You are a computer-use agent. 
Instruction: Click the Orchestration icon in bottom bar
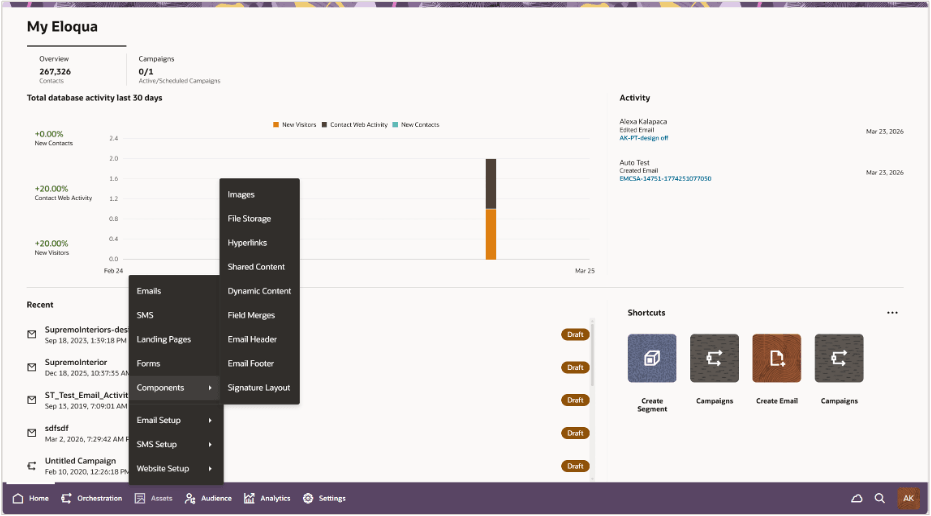66,498
